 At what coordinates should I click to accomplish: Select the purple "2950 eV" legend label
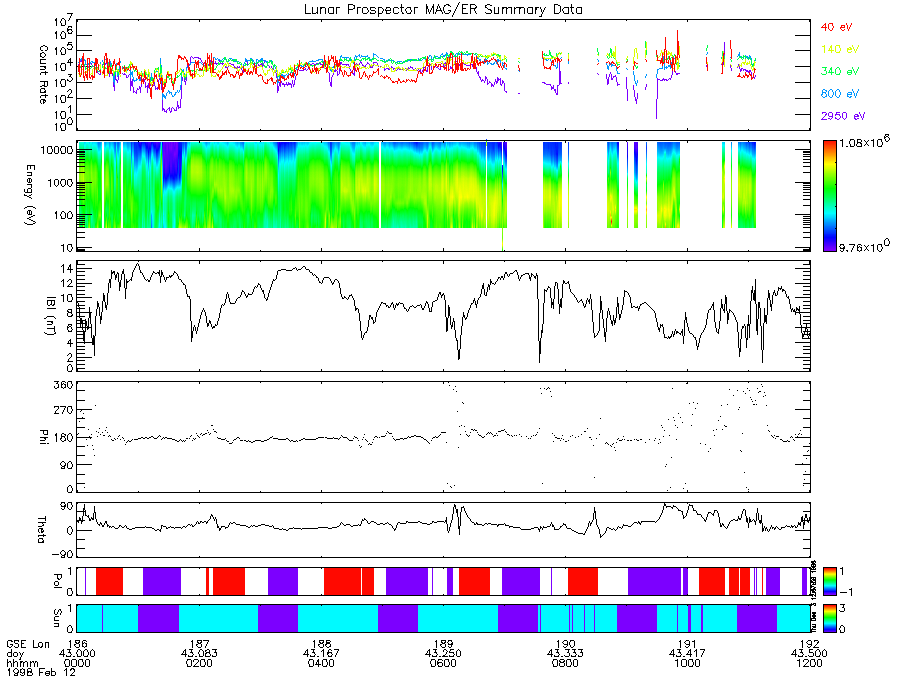(x=843, y=116)
